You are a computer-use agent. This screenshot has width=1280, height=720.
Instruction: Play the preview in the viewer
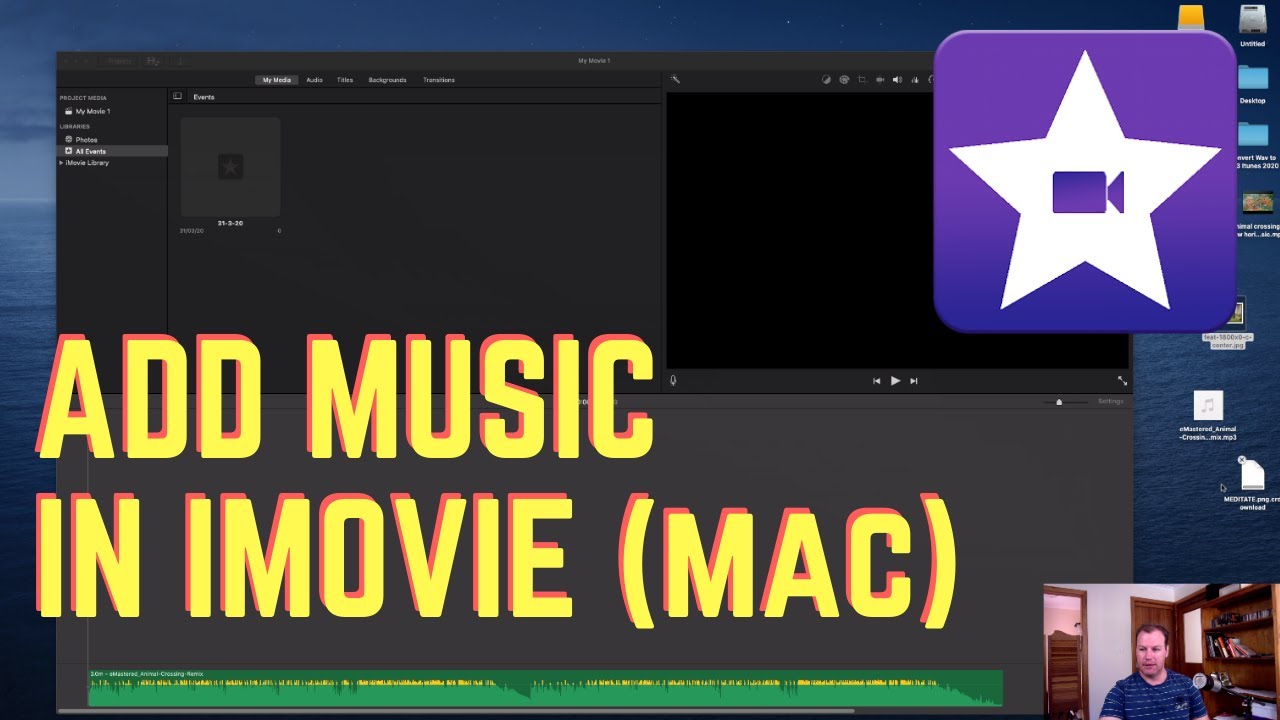(x=895, y=381)
